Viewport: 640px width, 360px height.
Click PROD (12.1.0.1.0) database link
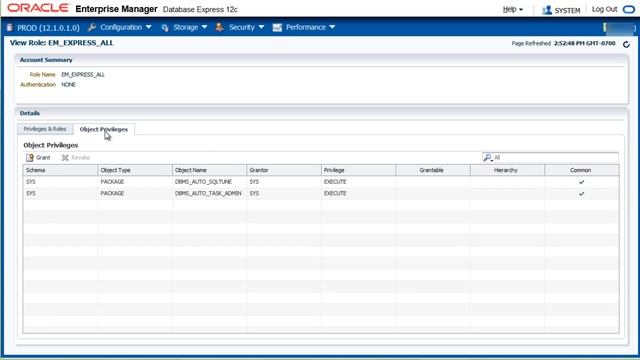point(48,28)
